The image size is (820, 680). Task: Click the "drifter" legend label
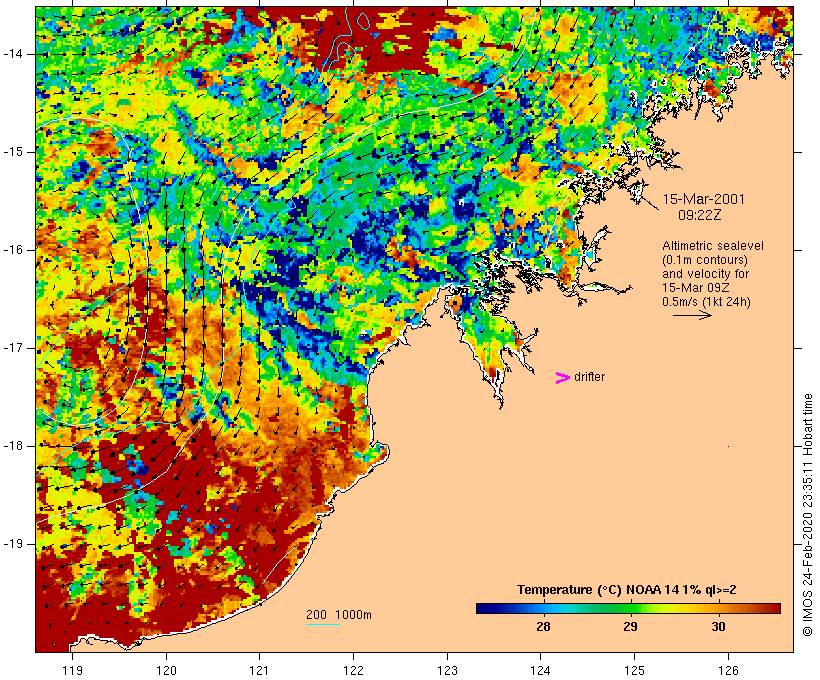tap(589, 377)
